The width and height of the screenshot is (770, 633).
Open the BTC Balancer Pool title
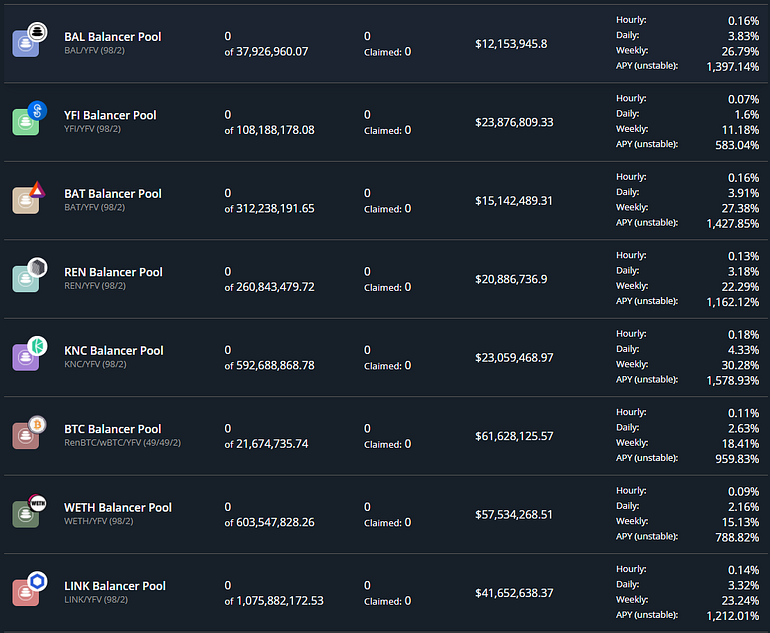[112, 429]
